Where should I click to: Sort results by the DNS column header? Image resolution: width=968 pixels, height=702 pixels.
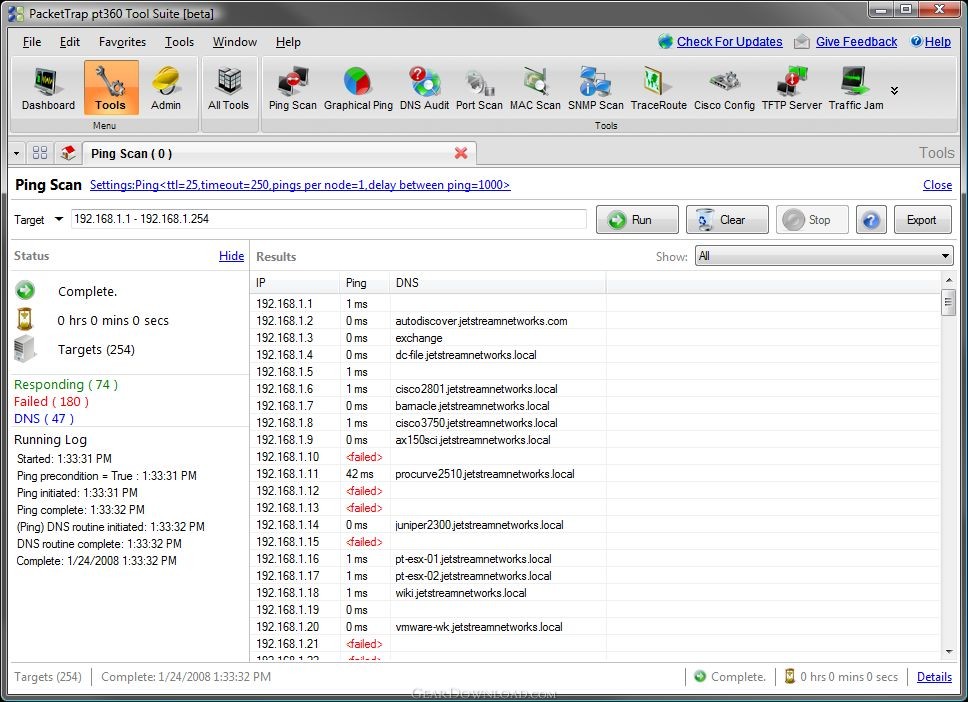pos(498,283)
